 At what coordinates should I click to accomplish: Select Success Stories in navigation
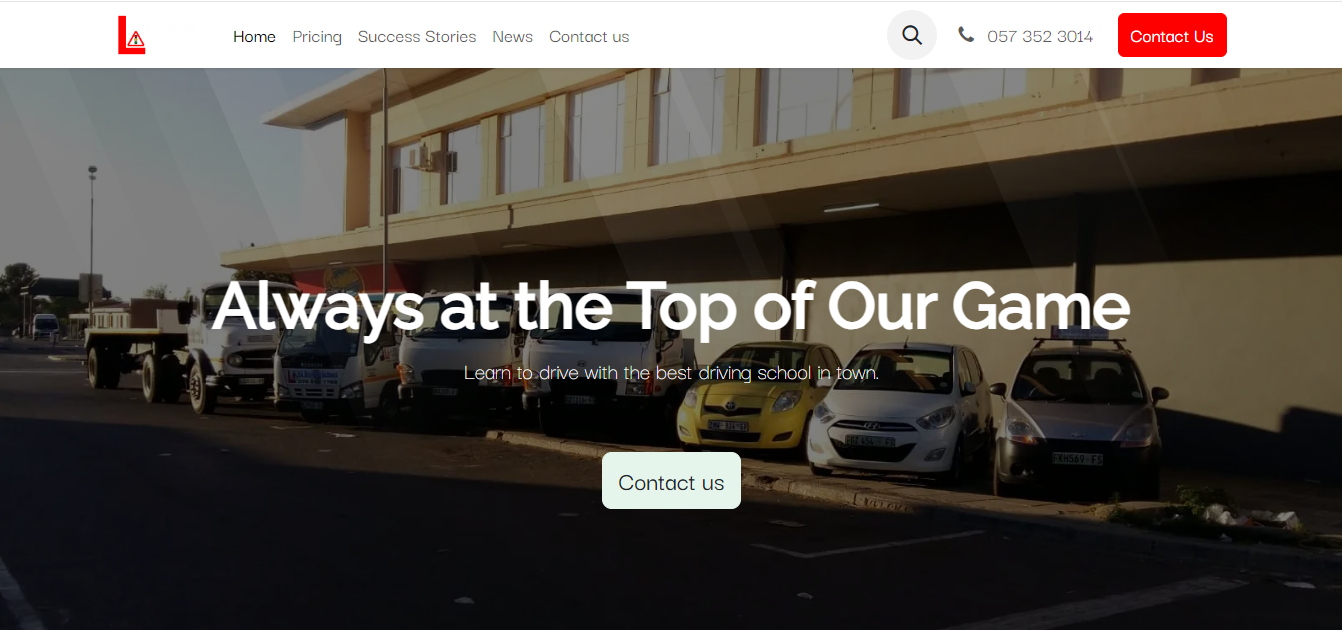tap(417, 36)
